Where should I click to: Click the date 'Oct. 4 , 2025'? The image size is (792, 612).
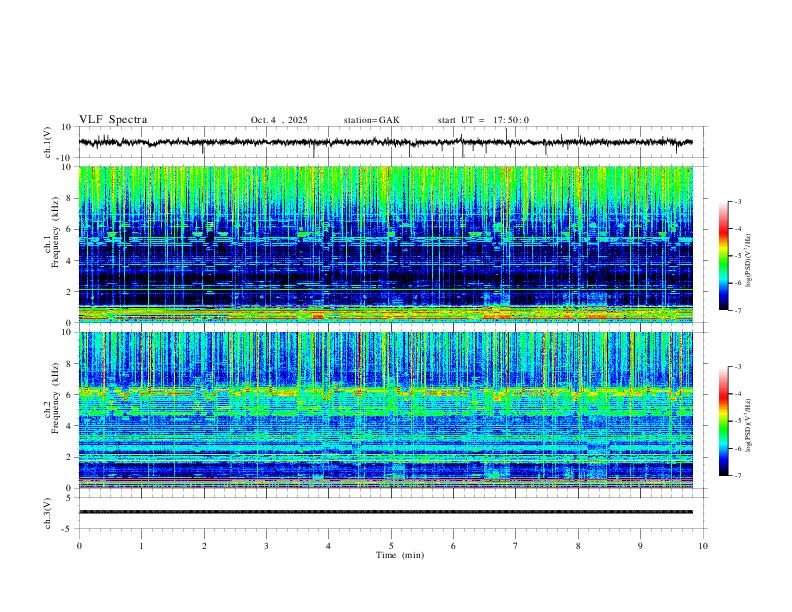coord(279,120)
